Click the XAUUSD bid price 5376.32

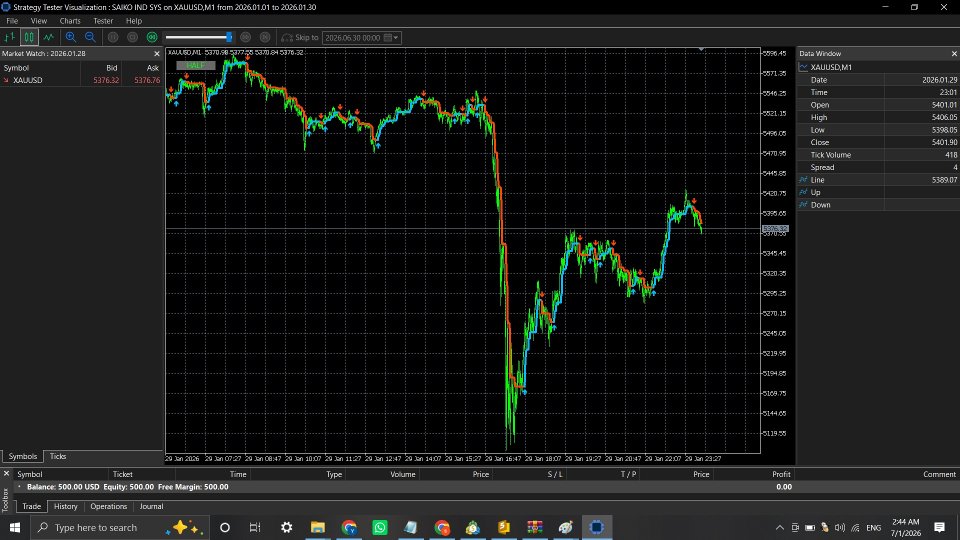pyautogui.click(x=106, y=80)
